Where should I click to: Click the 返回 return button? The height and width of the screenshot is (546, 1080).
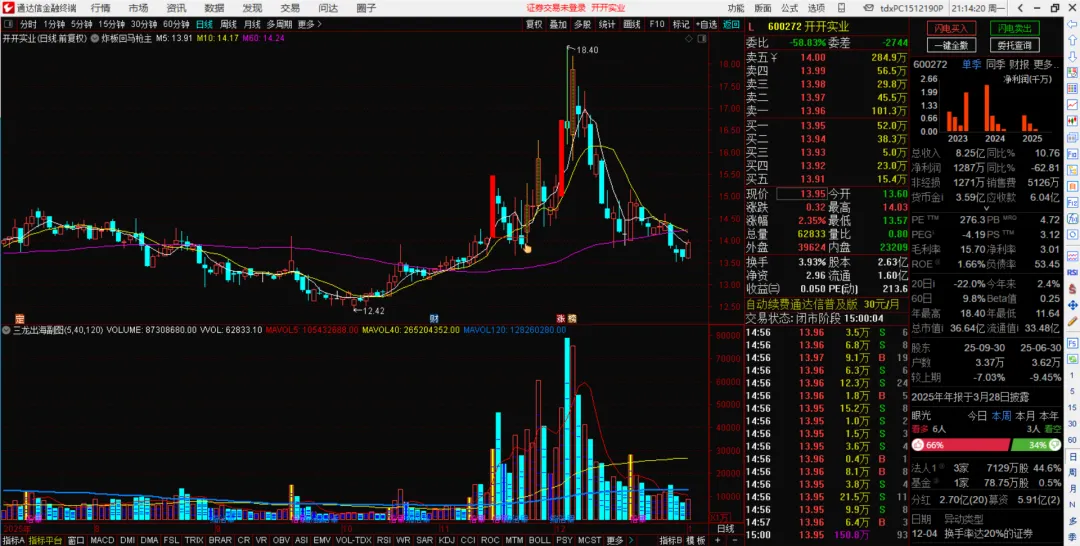(x=731, y=24)
